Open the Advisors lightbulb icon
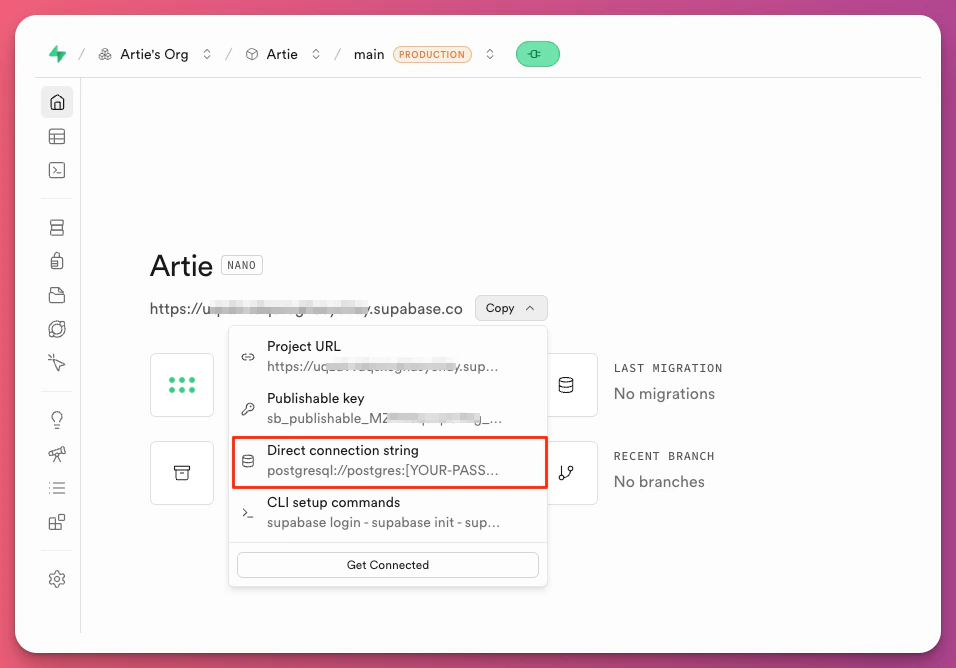Viewport: 956px width, 668px height. pyautogui.click(x=57, y=419)
